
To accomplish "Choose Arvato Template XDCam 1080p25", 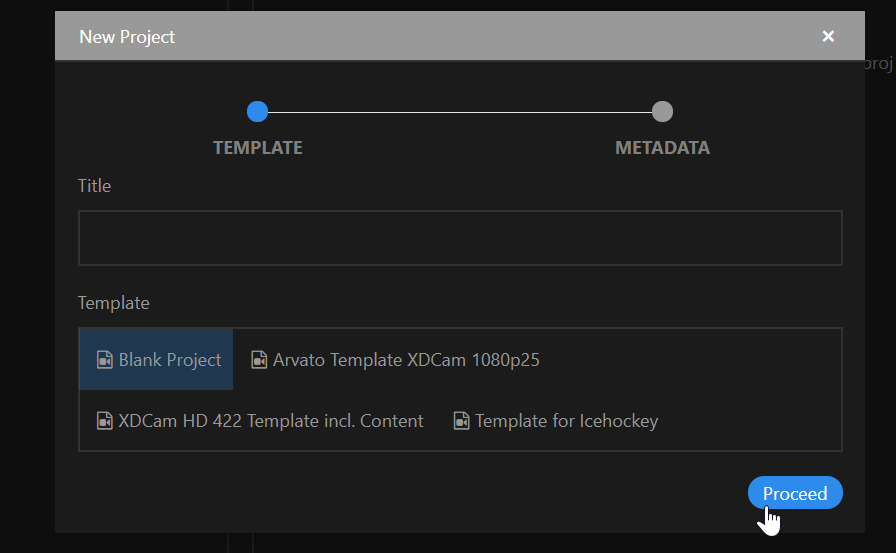I will (395, 360).
